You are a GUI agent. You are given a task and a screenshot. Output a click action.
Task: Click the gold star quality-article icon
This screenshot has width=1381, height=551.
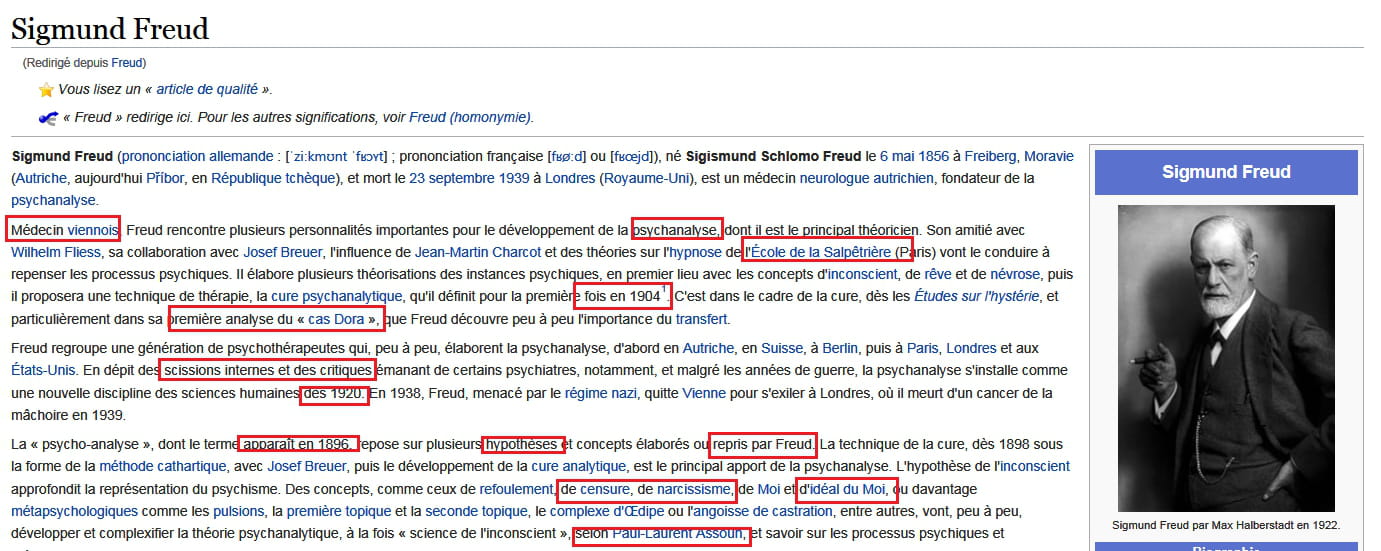coord(46,89)
